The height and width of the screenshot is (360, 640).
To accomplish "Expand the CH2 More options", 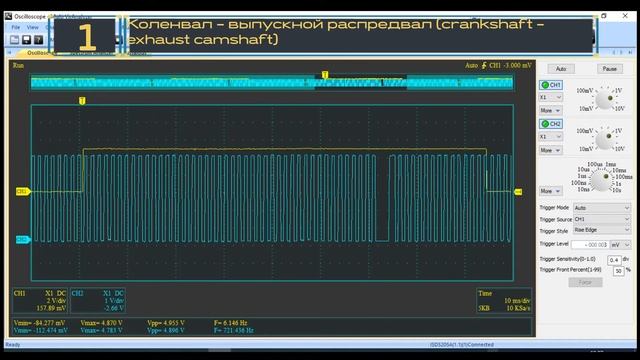I will [550, 150].
